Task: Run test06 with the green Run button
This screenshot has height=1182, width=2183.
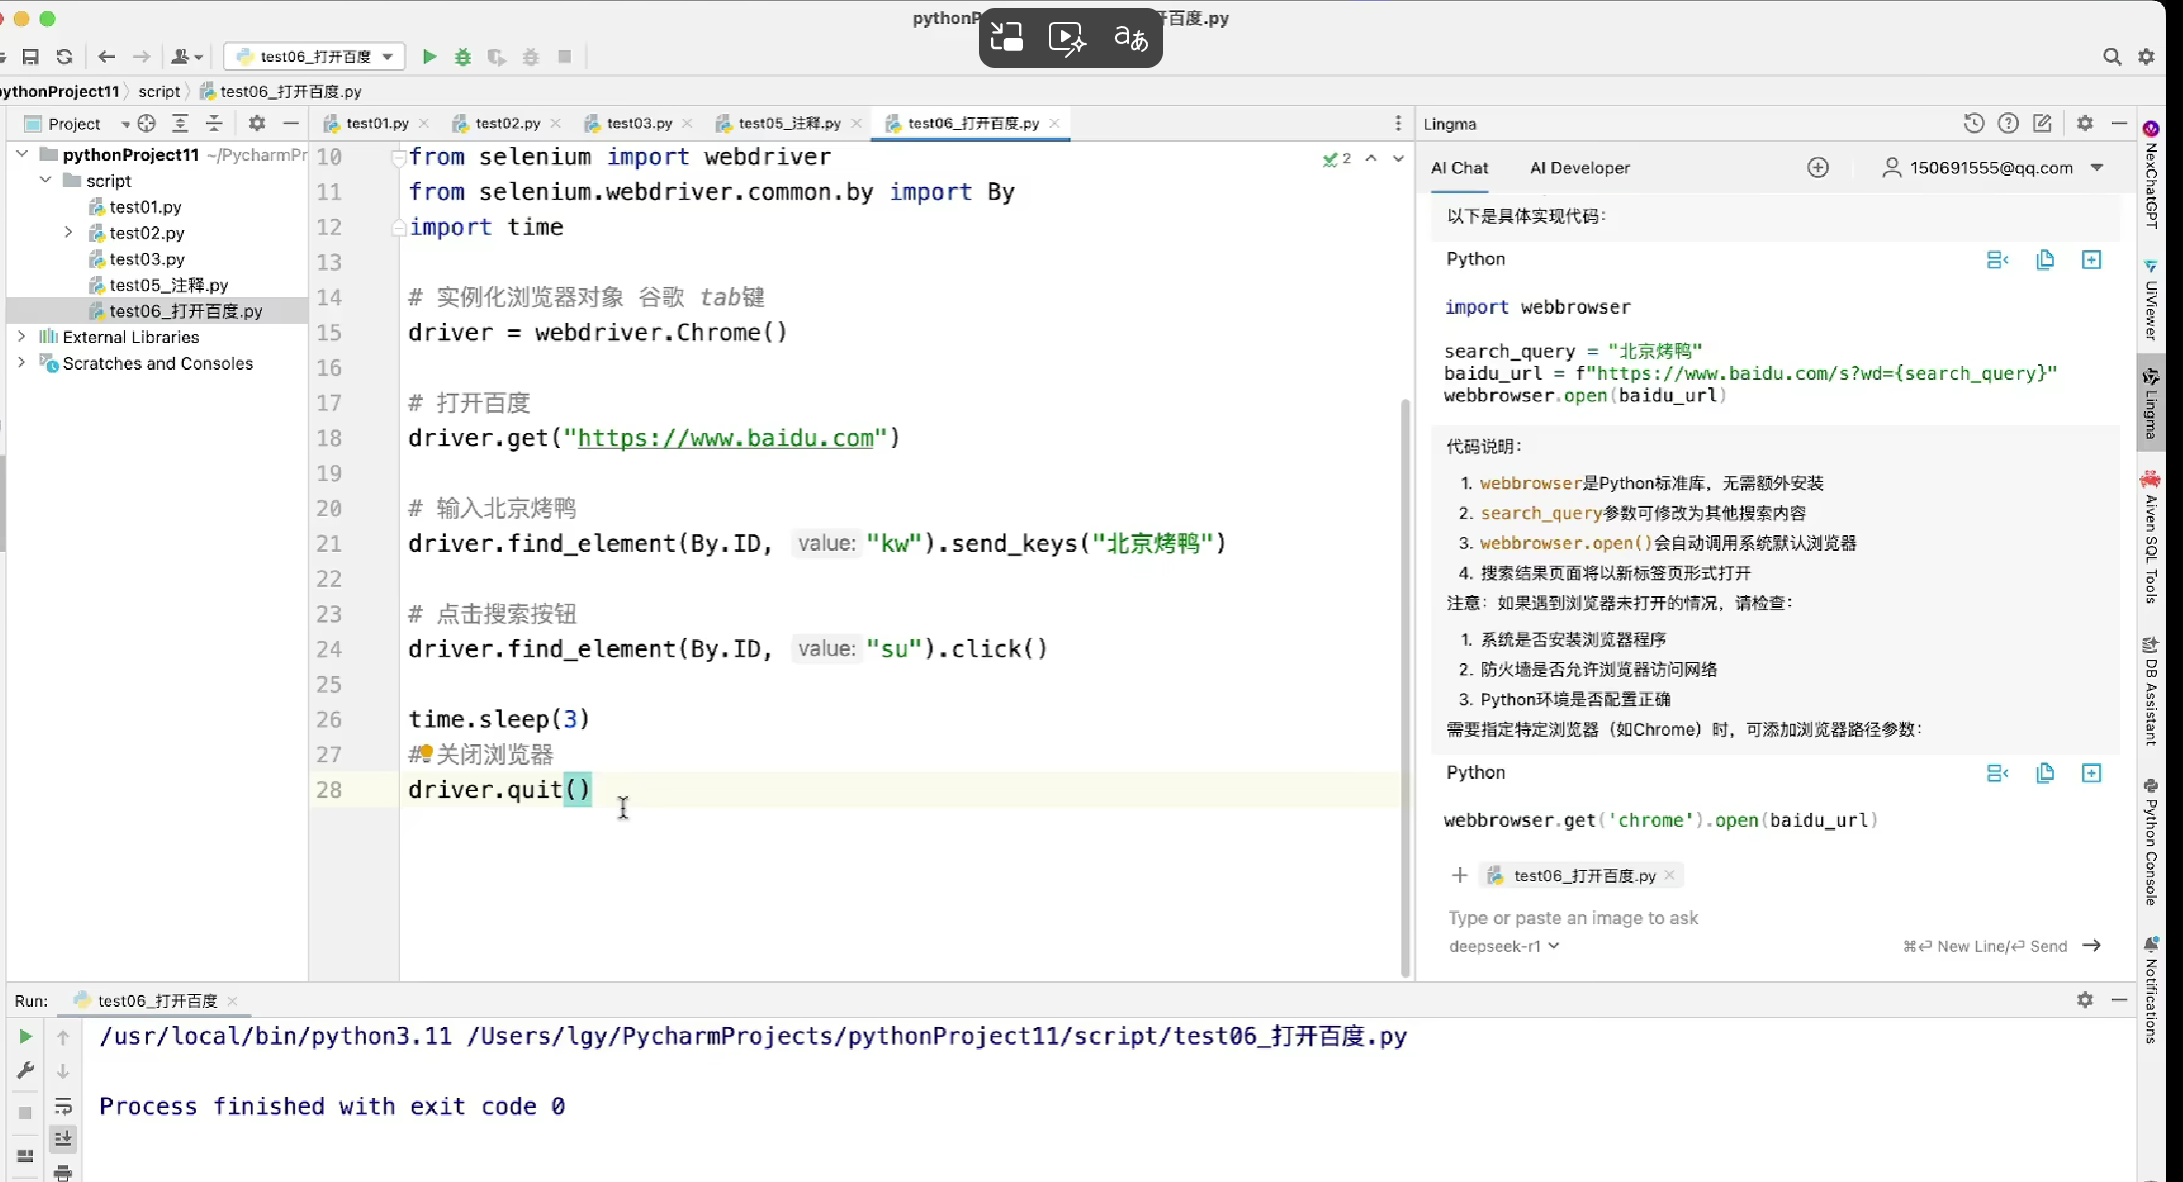Action: (x=429, y=57)
